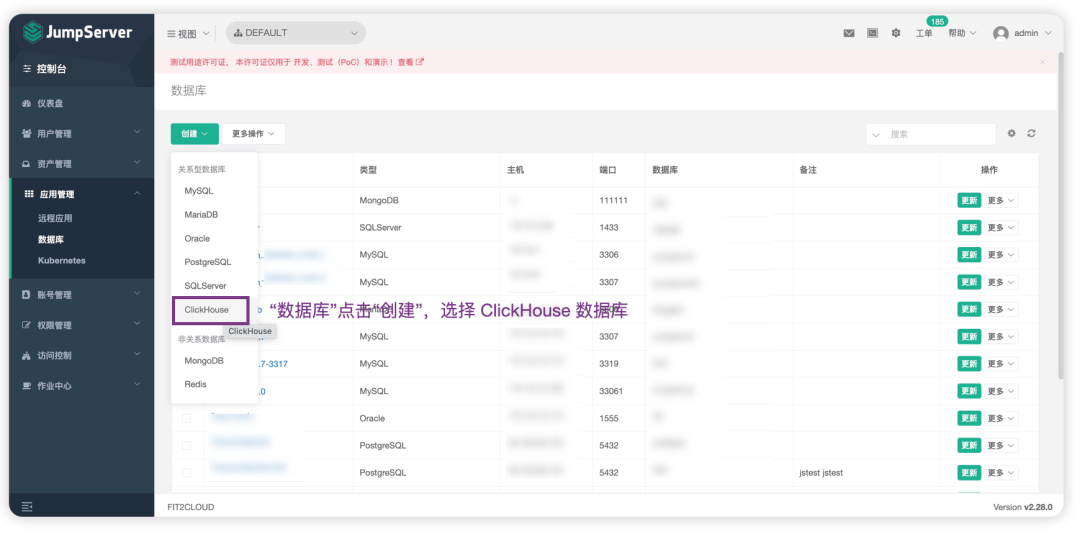Open the 帮助 help dropdown
Image resolution: width=1080 pixels, height=535 pixels.
962,33
